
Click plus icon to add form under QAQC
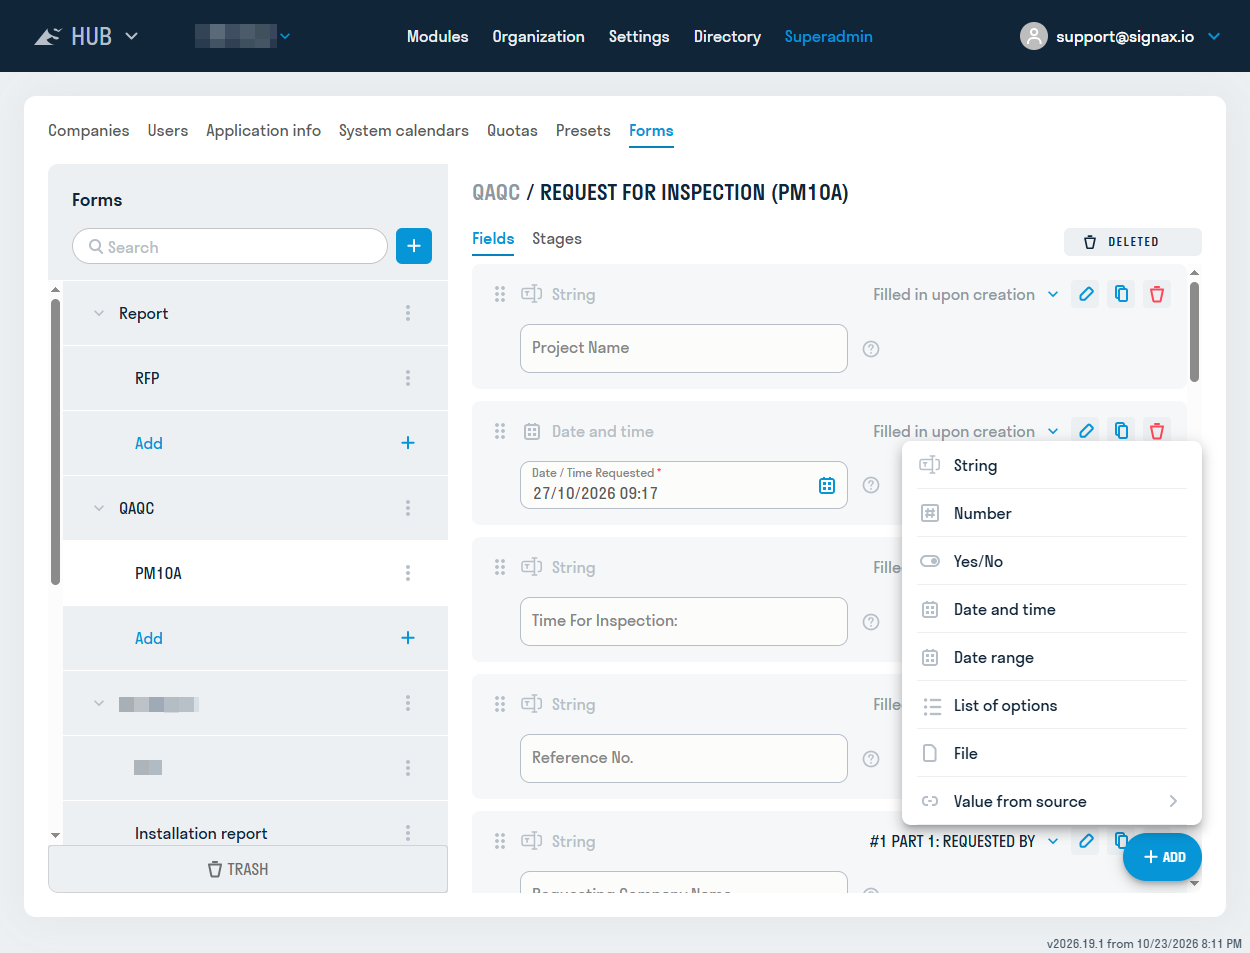coord(408,638)
